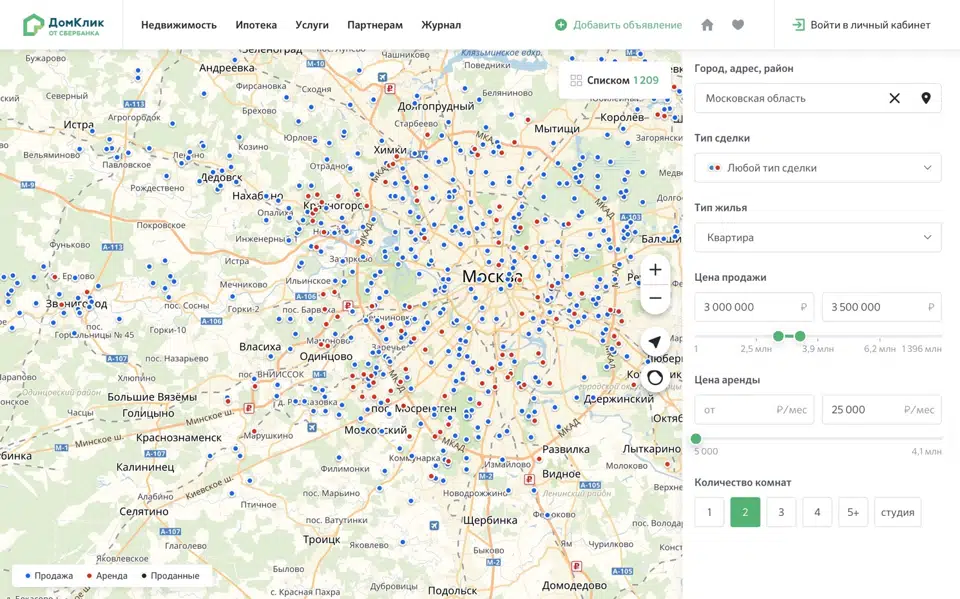This screenshot has width=960, height=599.
Task: Click the chevron of Квартира dropdown
Action: [x=927, y=237]
